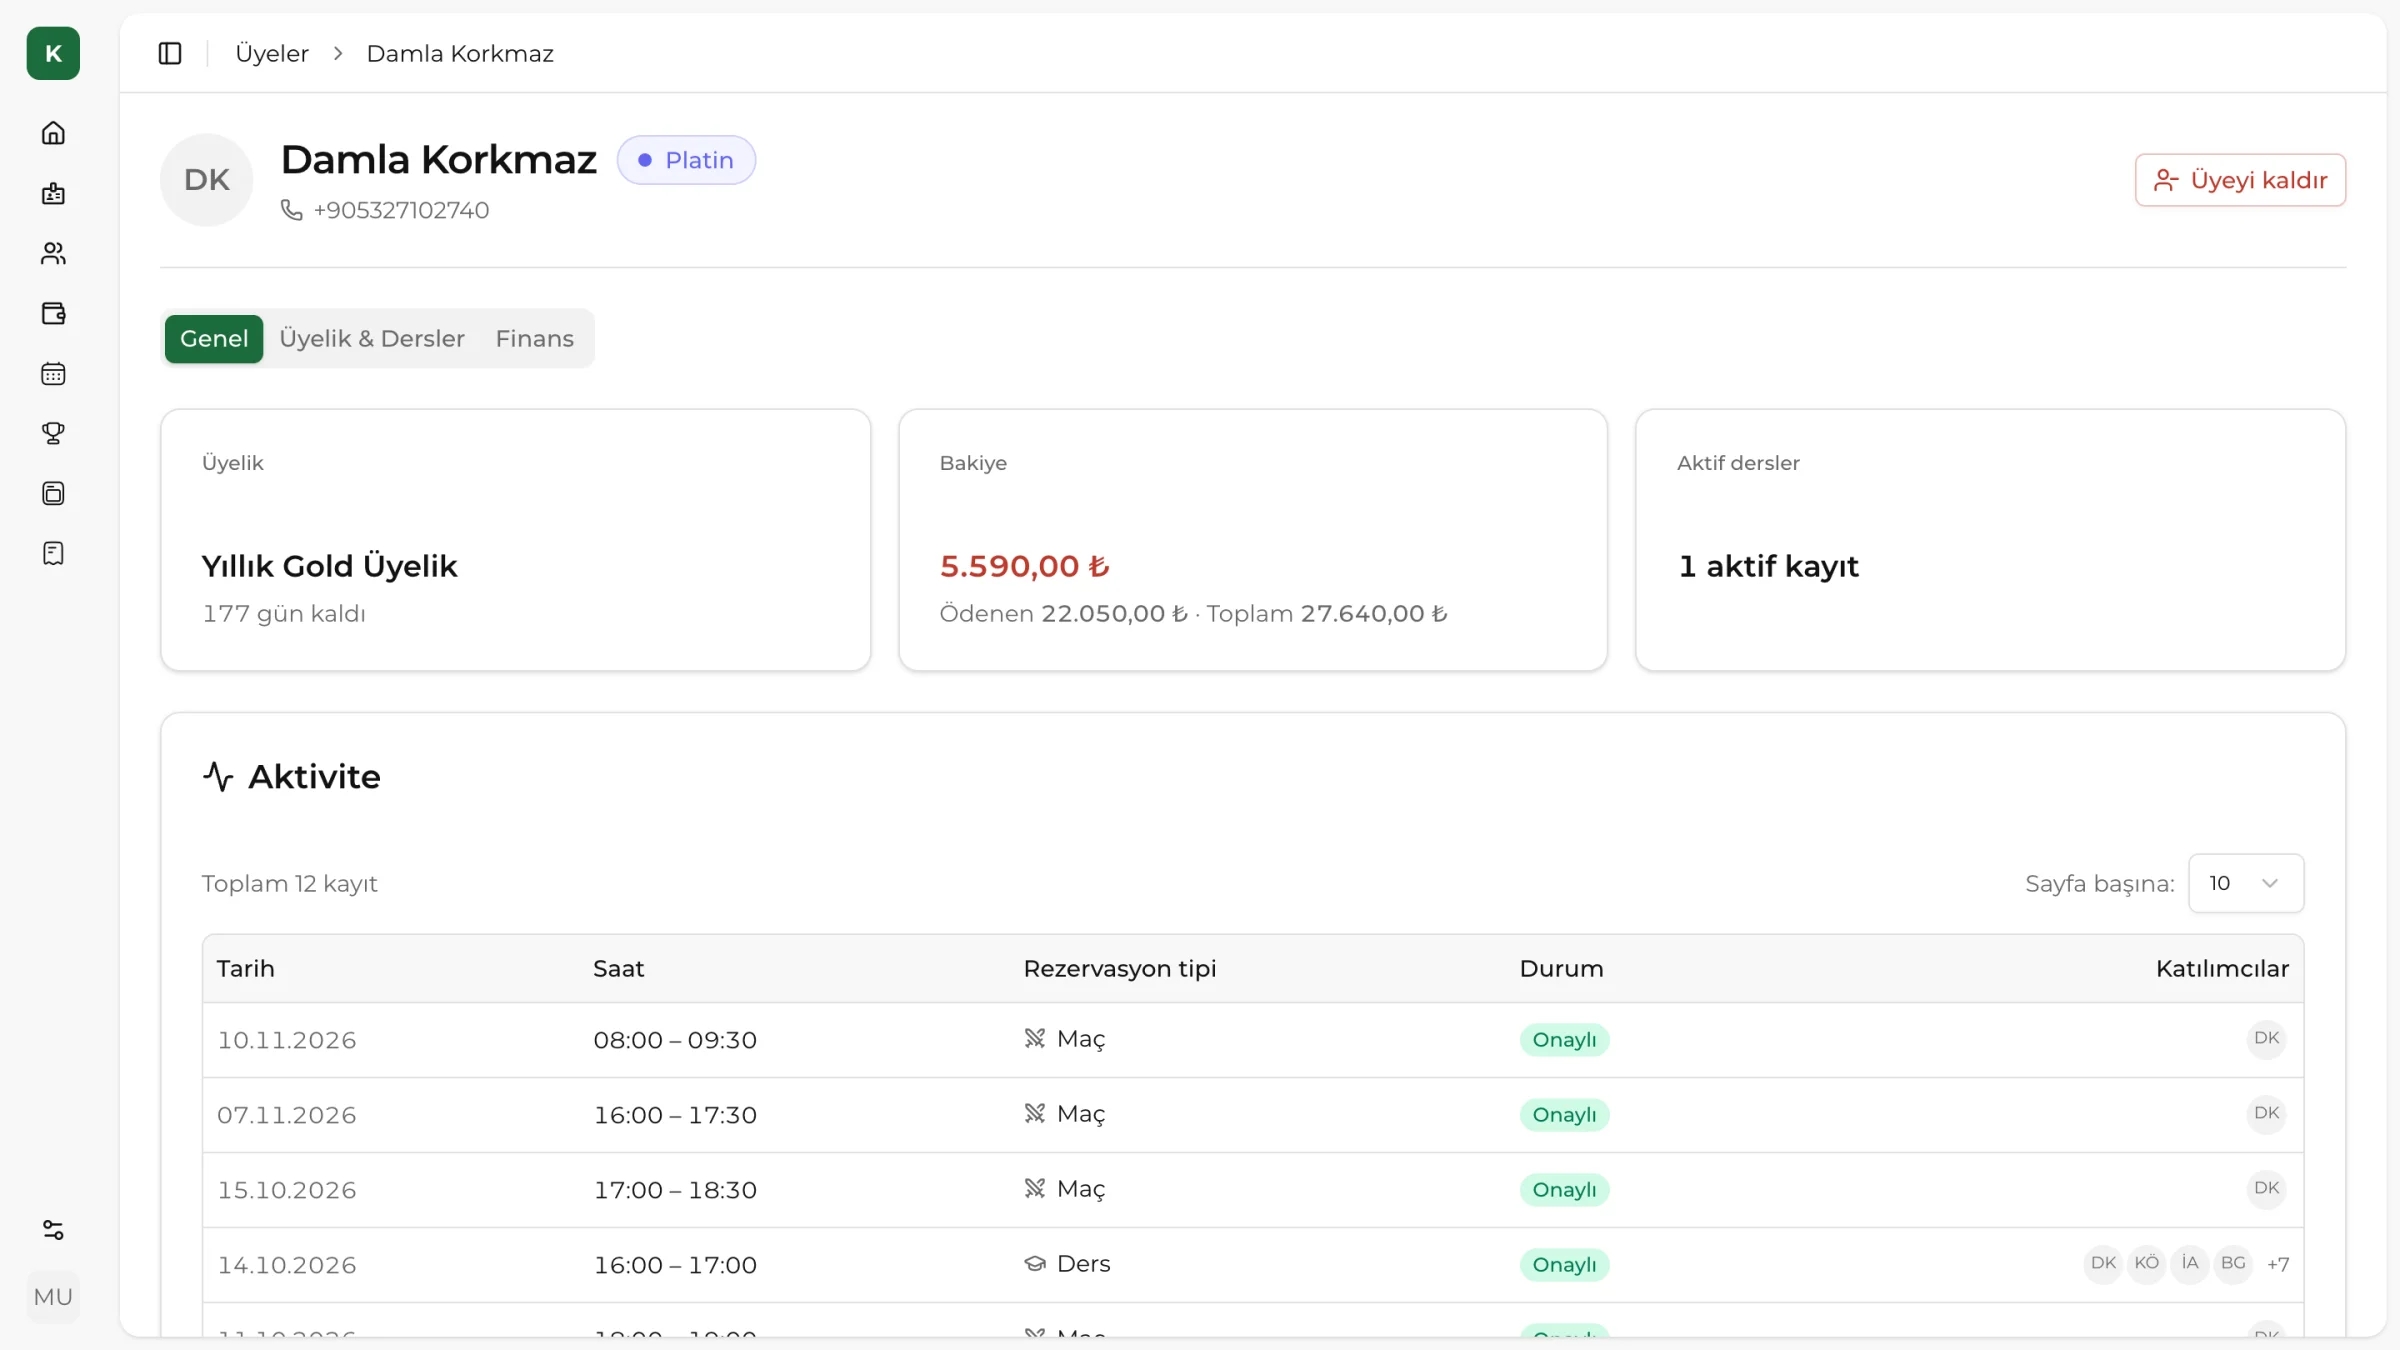Click the Saat column header
The image size is (2400, 1350).
click(x=618, y=968)
